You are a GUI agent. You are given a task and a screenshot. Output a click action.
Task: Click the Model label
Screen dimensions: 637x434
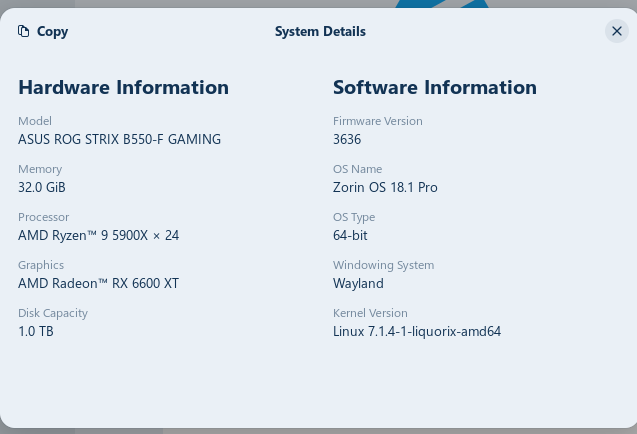pyautogui.click(x=35, y=121)
